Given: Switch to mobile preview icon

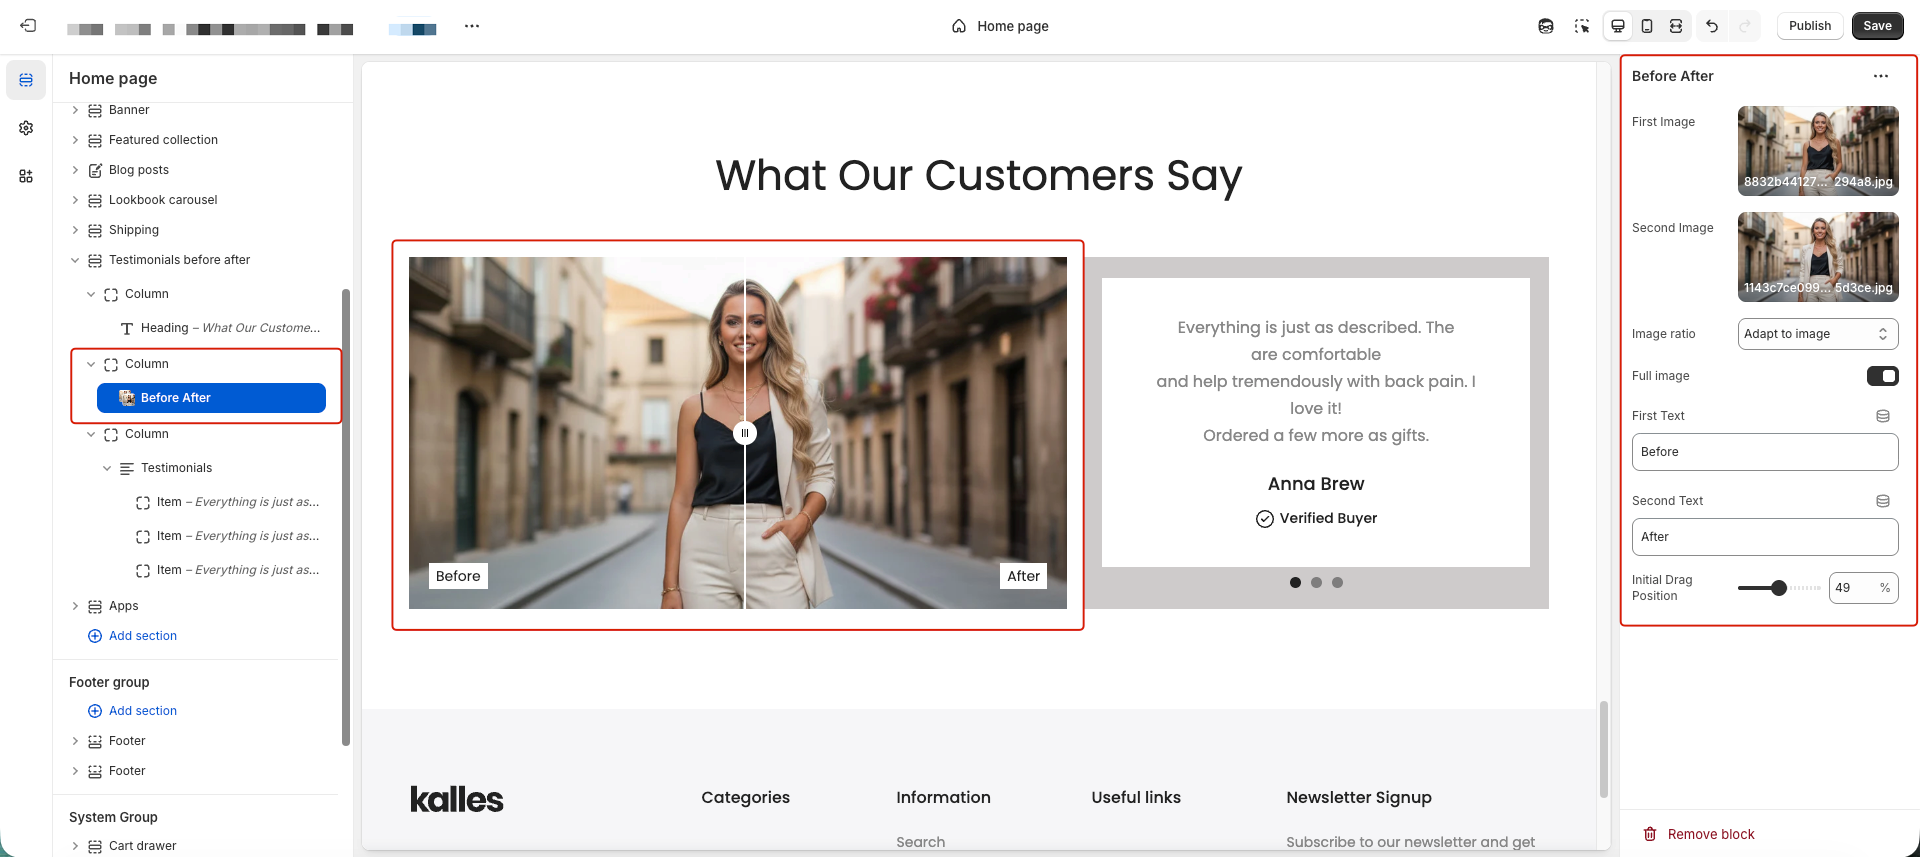Looking at the screenshot, I should coord(1647,26).
